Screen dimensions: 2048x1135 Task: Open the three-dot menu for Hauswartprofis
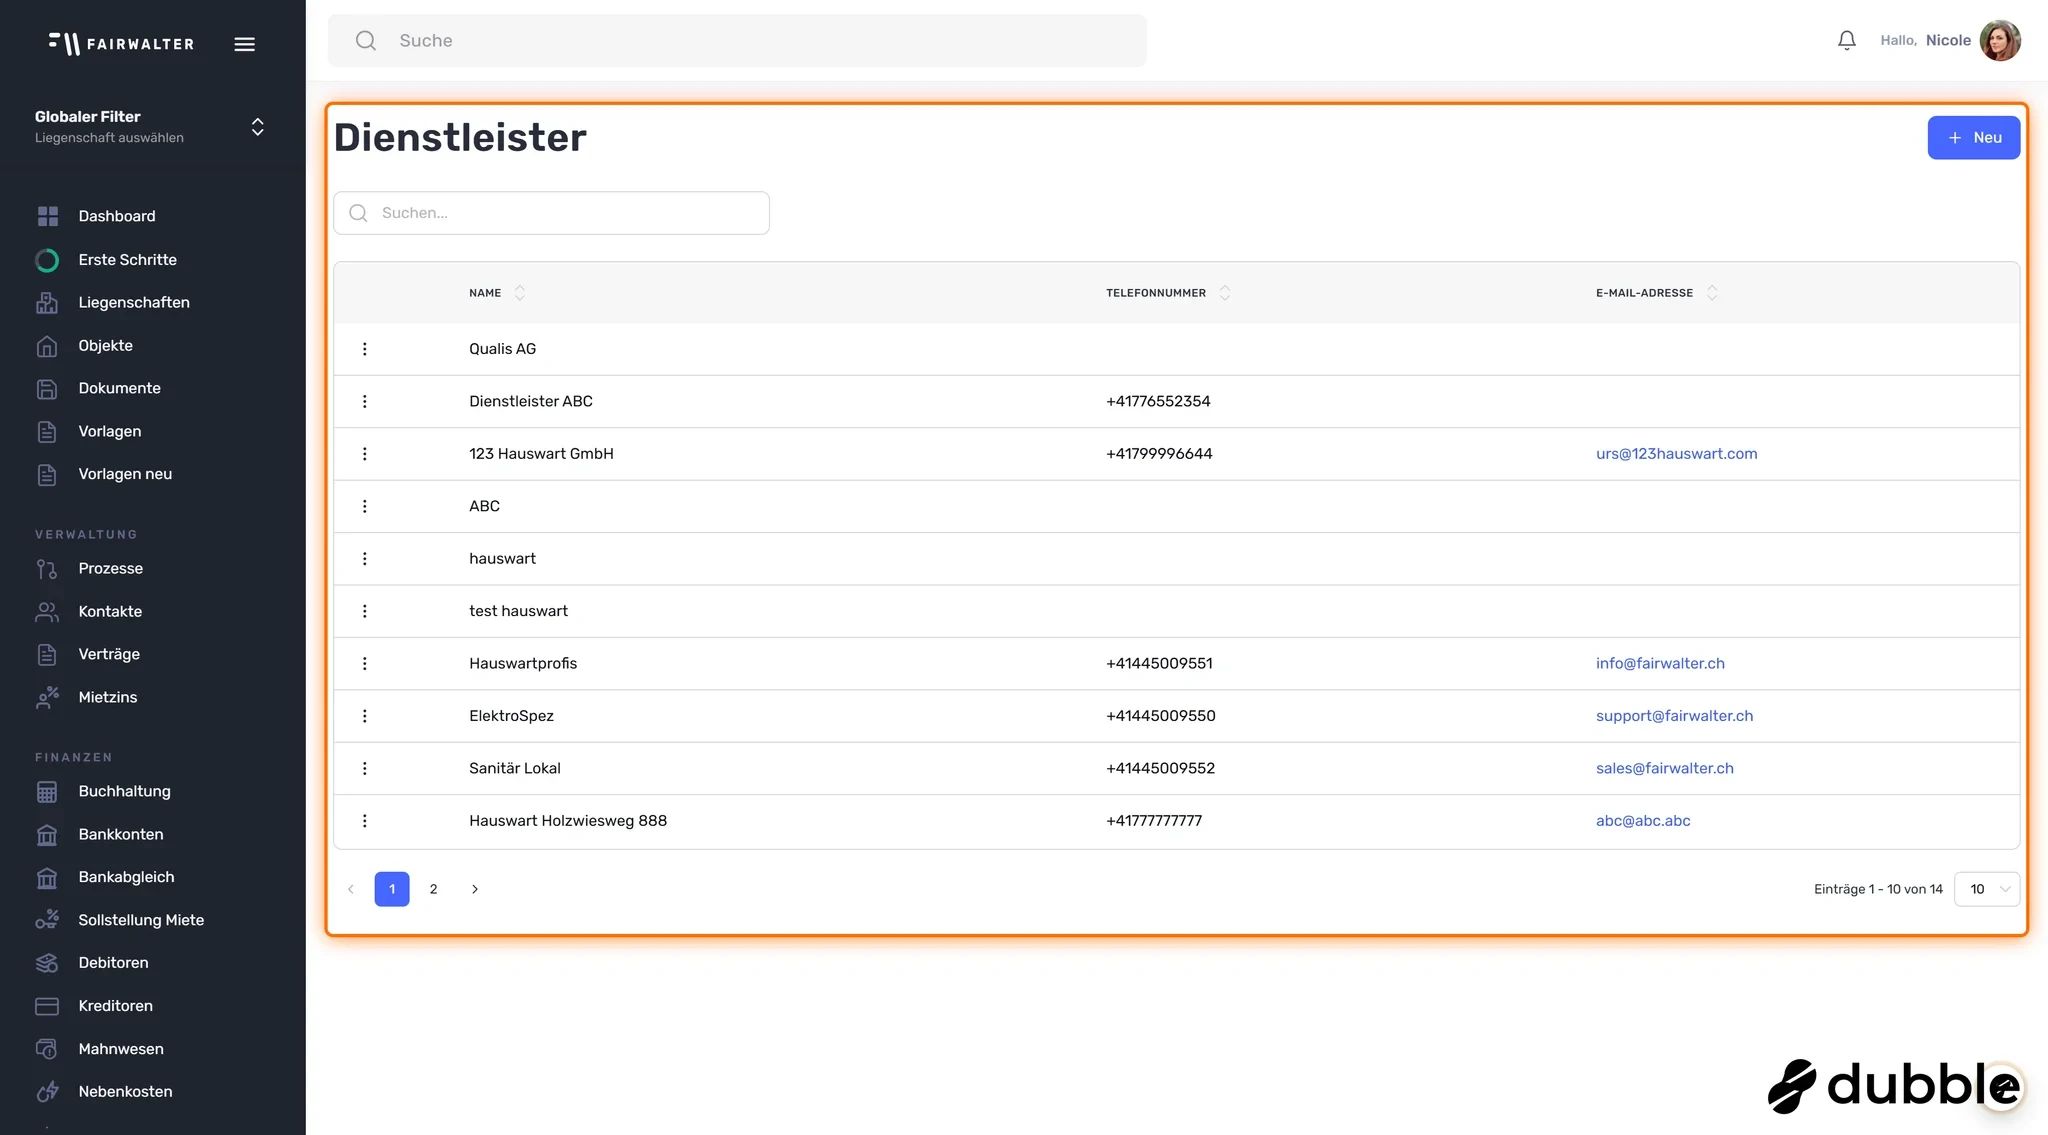point(365,663)
